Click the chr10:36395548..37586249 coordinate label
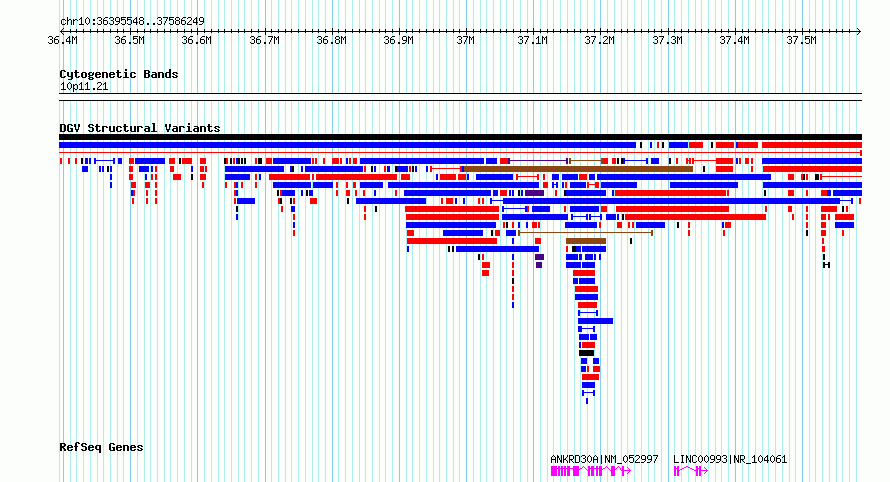Screen dimensions: 890x482 pos(132,21)
